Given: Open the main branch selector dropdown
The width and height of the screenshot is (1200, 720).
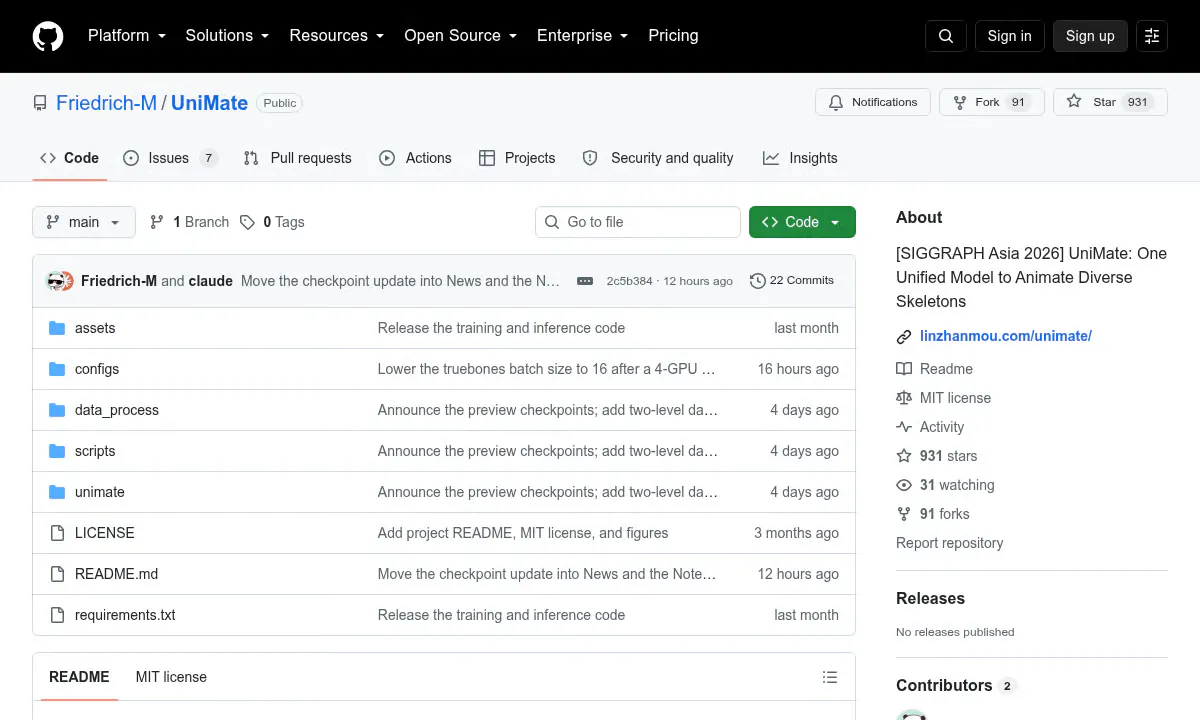Looking at the screenshot, I should [84, 222].
